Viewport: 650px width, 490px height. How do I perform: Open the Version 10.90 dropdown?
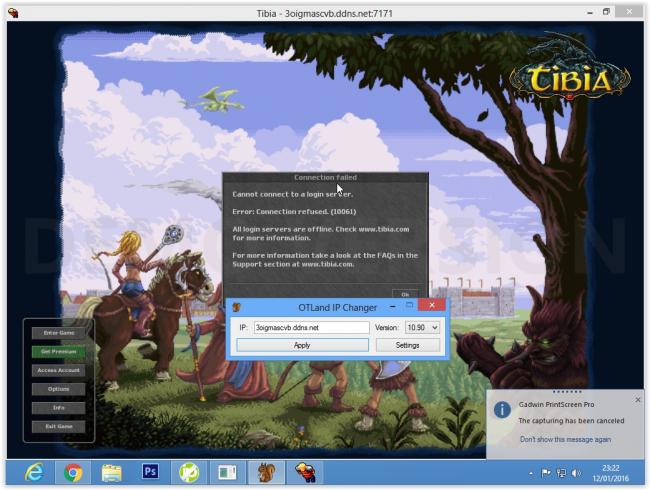(x=422, y=327)
